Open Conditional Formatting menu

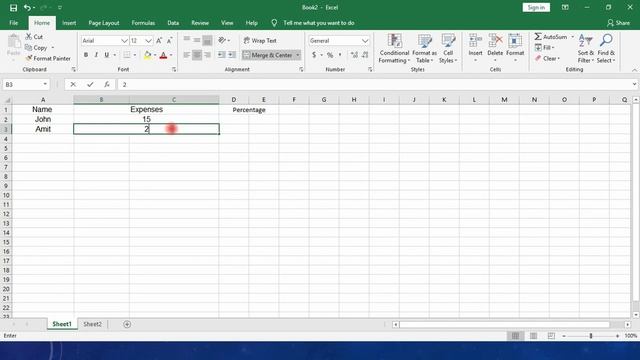click(x=394, y=48)
